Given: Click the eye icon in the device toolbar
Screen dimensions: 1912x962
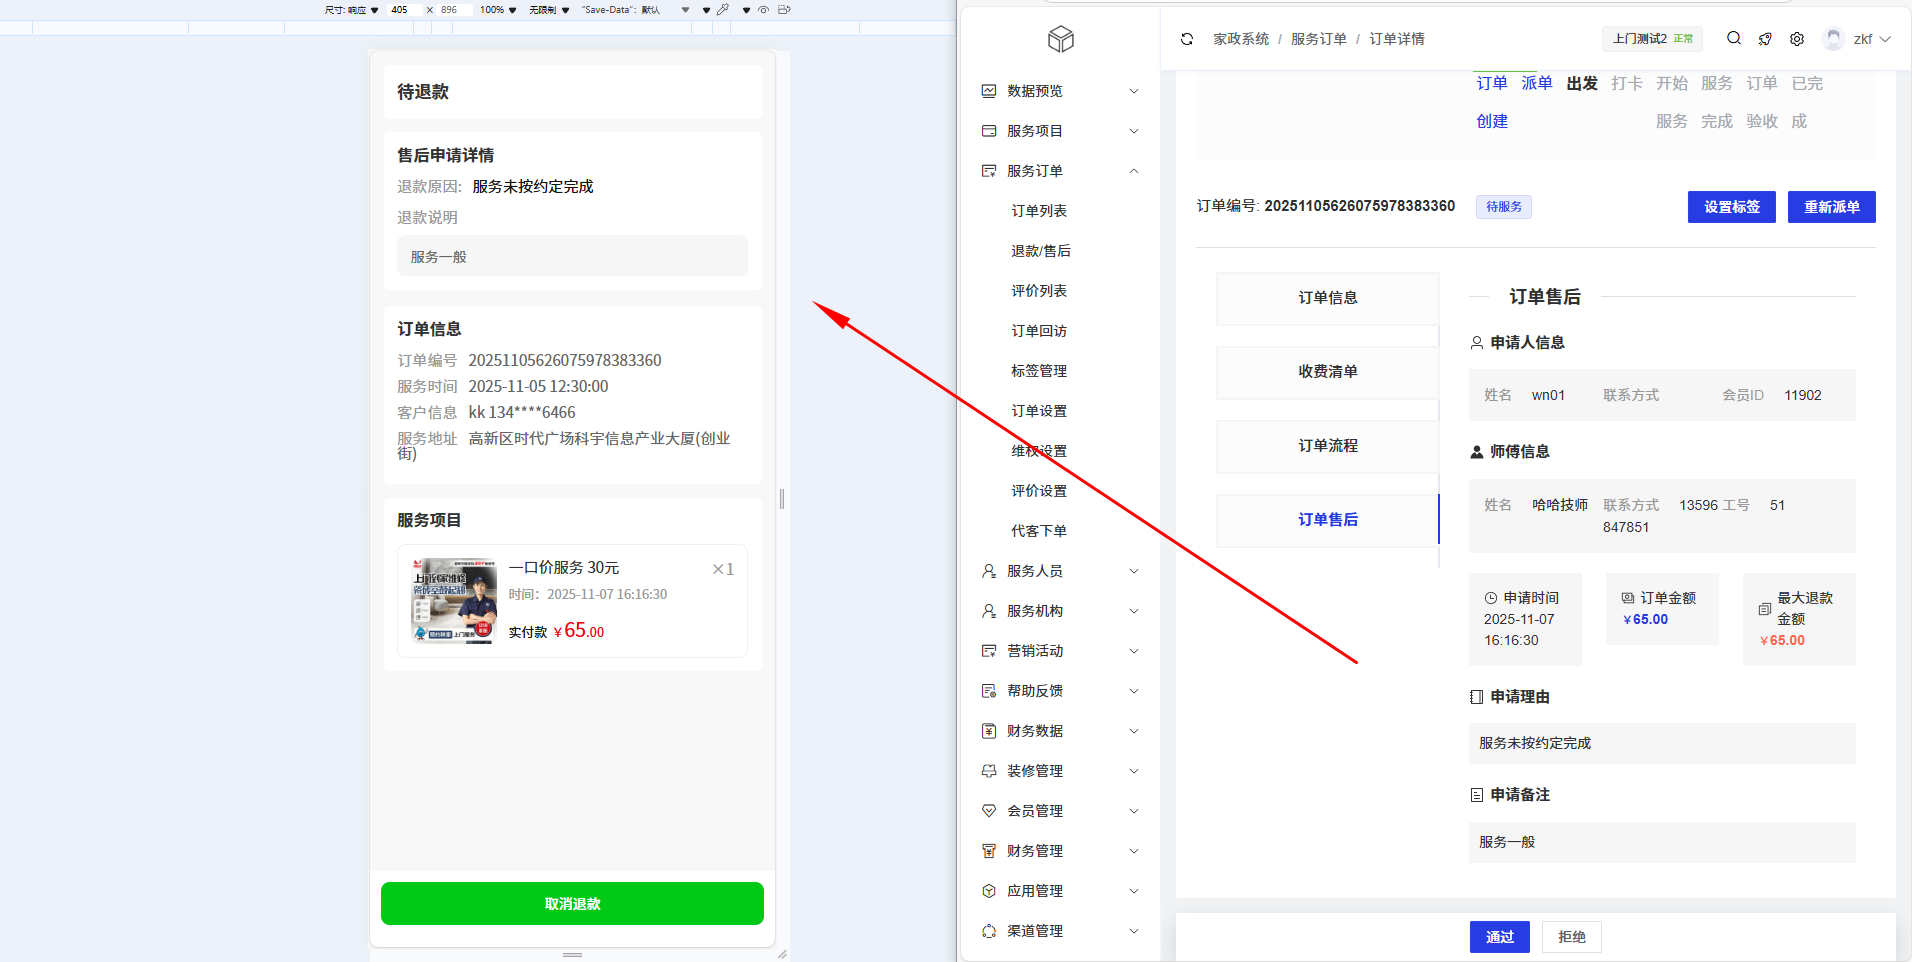Looking at the screenshot, I should (x=763, y=9).
